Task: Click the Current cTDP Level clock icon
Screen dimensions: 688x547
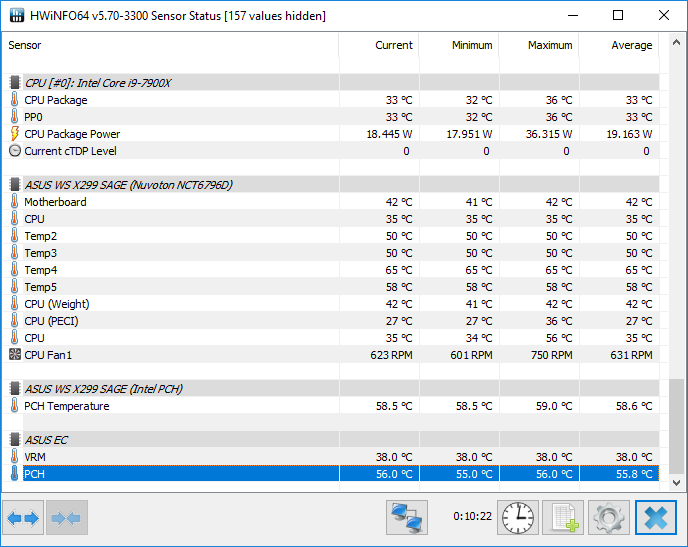Action: point(15,151)
